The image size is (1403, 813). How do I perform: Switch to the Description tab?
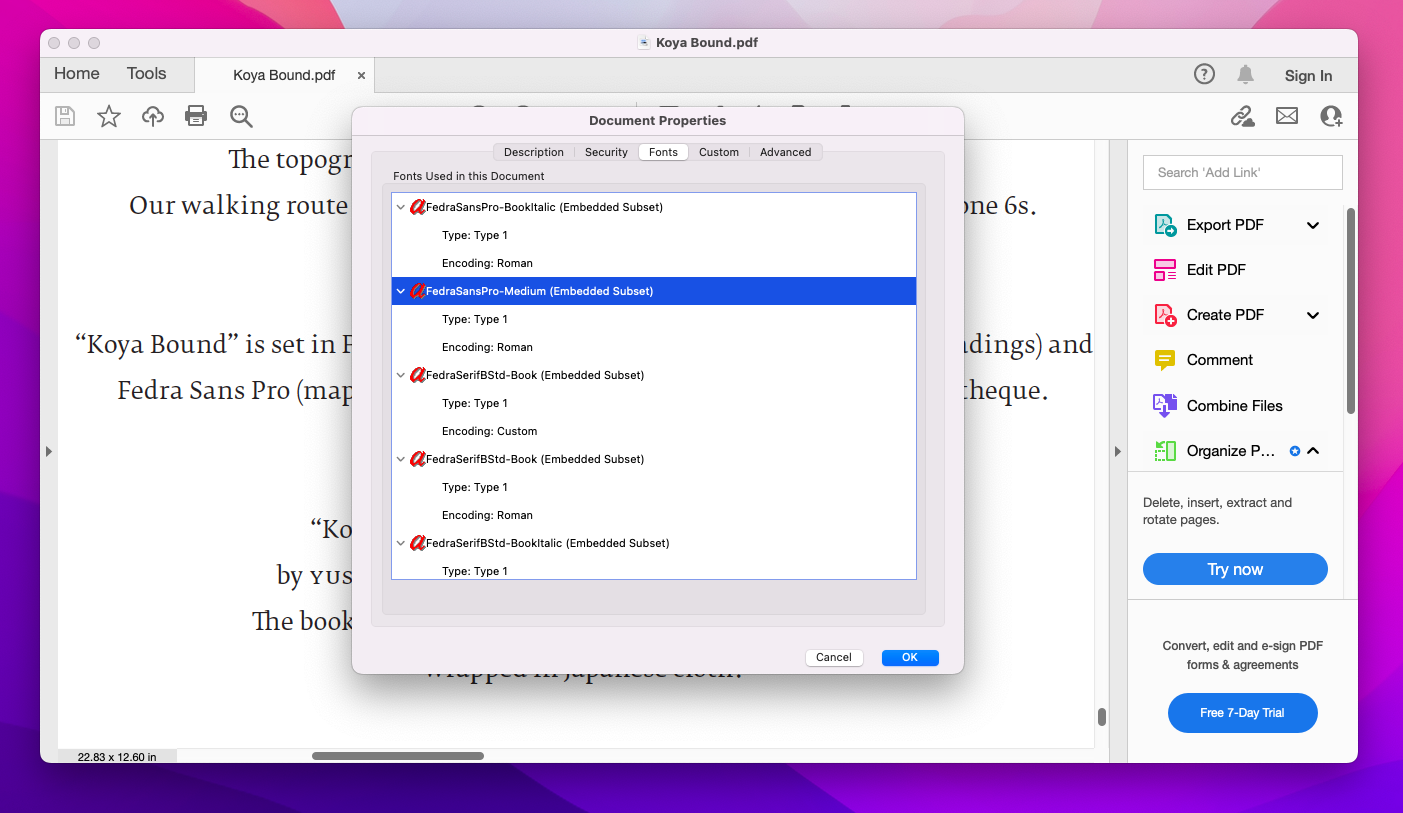coord(533,152)
